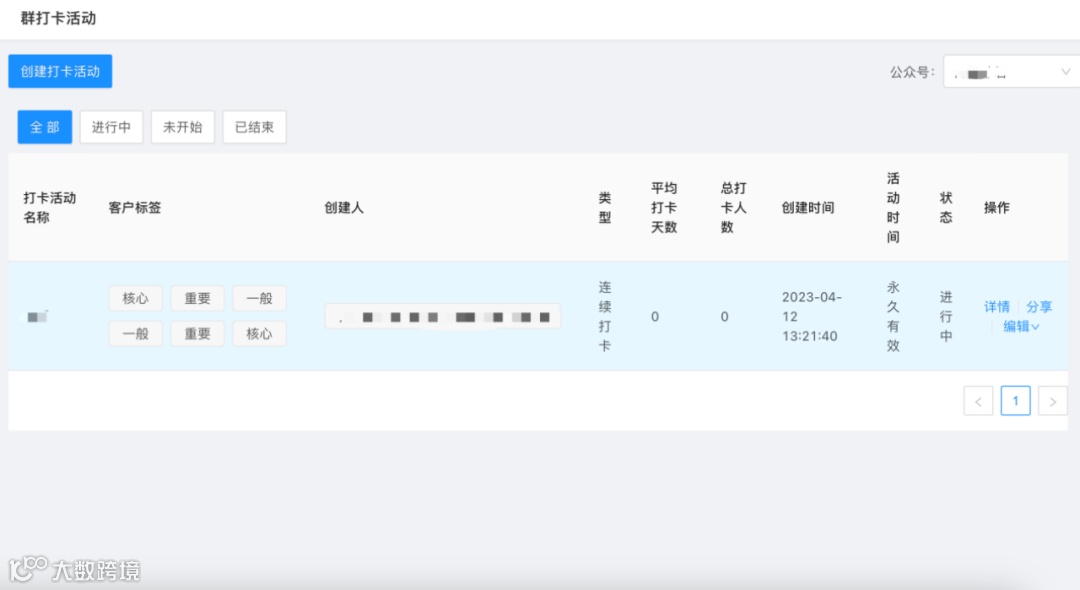Open the 公众号 dropdown selector

tap(1011, 72)
